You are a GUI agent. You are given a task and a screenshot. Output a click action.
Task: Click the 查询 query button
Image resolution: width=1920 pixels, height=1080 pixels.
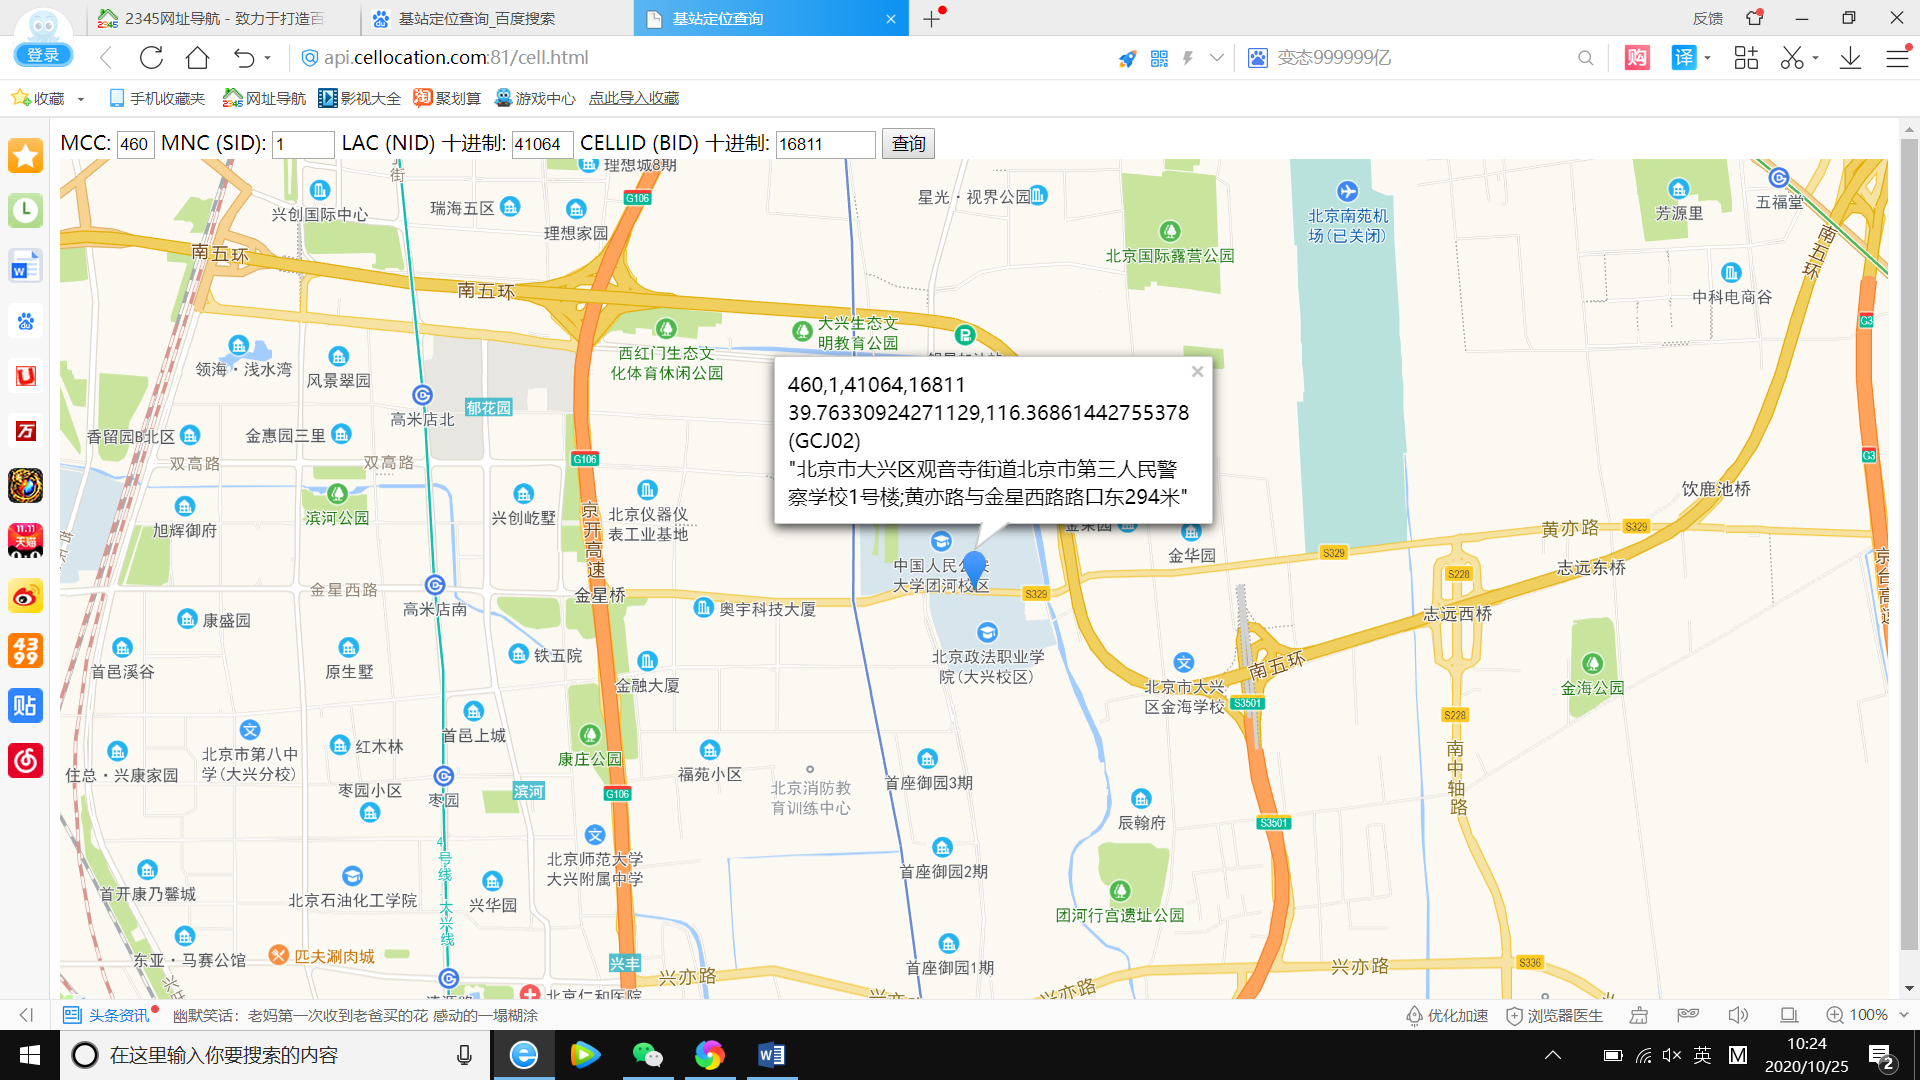pyautogui.click(x=908, y=144)
